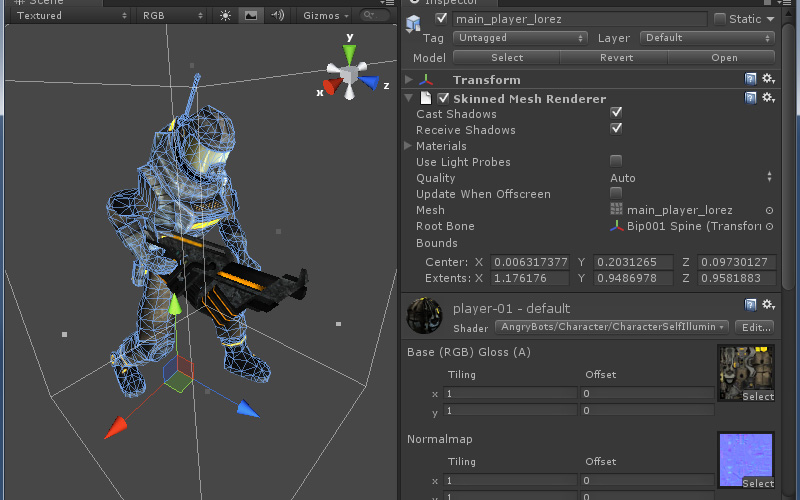Screen dimensions: 800x500
Task: Open the Tag dropdown showing Untagged
Action: pos(520,38)
